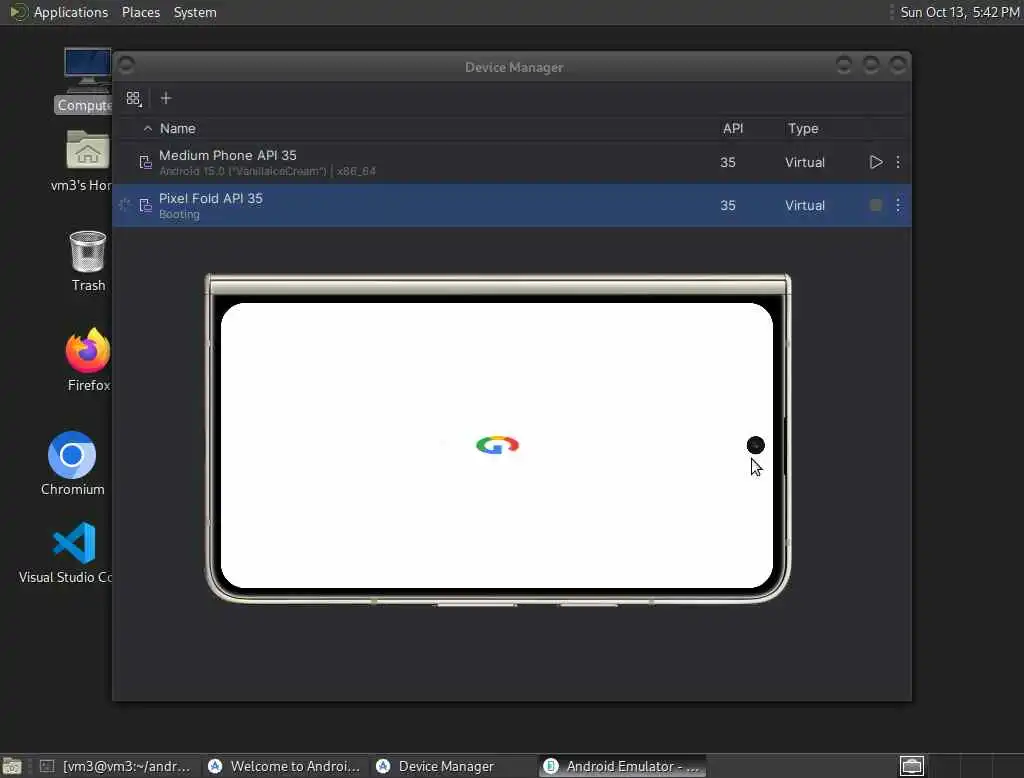Open the Applications menu
Image resolution: width=1024 pixels, height=778 pixels.
(59, 12)
